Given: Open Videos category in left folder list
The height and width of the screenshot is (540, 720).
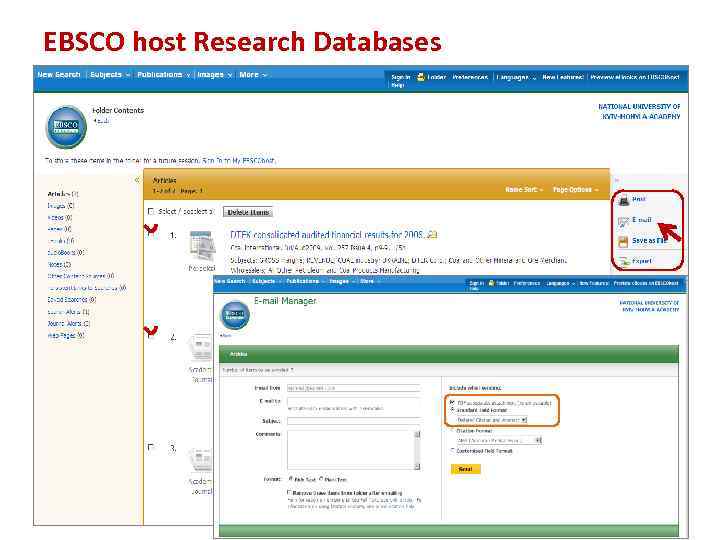Looking at the screenshot, I should point(60,217).
